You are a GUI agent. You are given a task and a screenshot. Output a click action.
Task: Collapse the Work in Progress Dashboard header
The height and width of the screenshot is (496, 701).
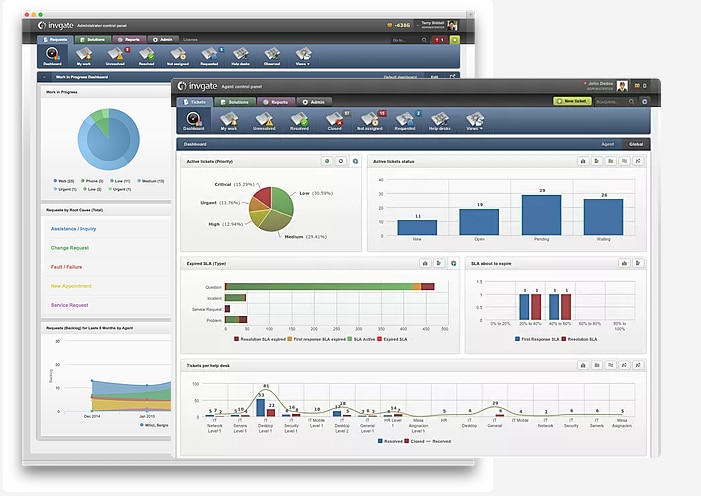click(x=44, y=77)
